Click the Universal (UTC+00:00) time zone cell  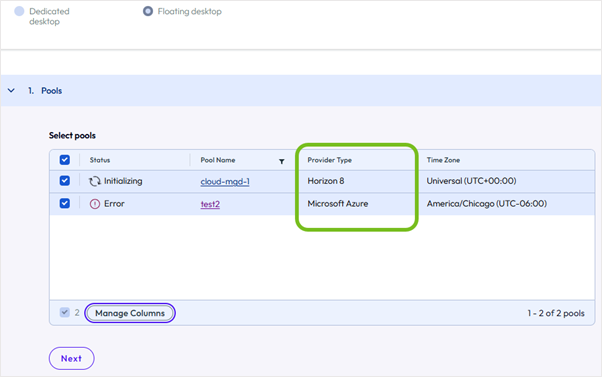(471, 181)
